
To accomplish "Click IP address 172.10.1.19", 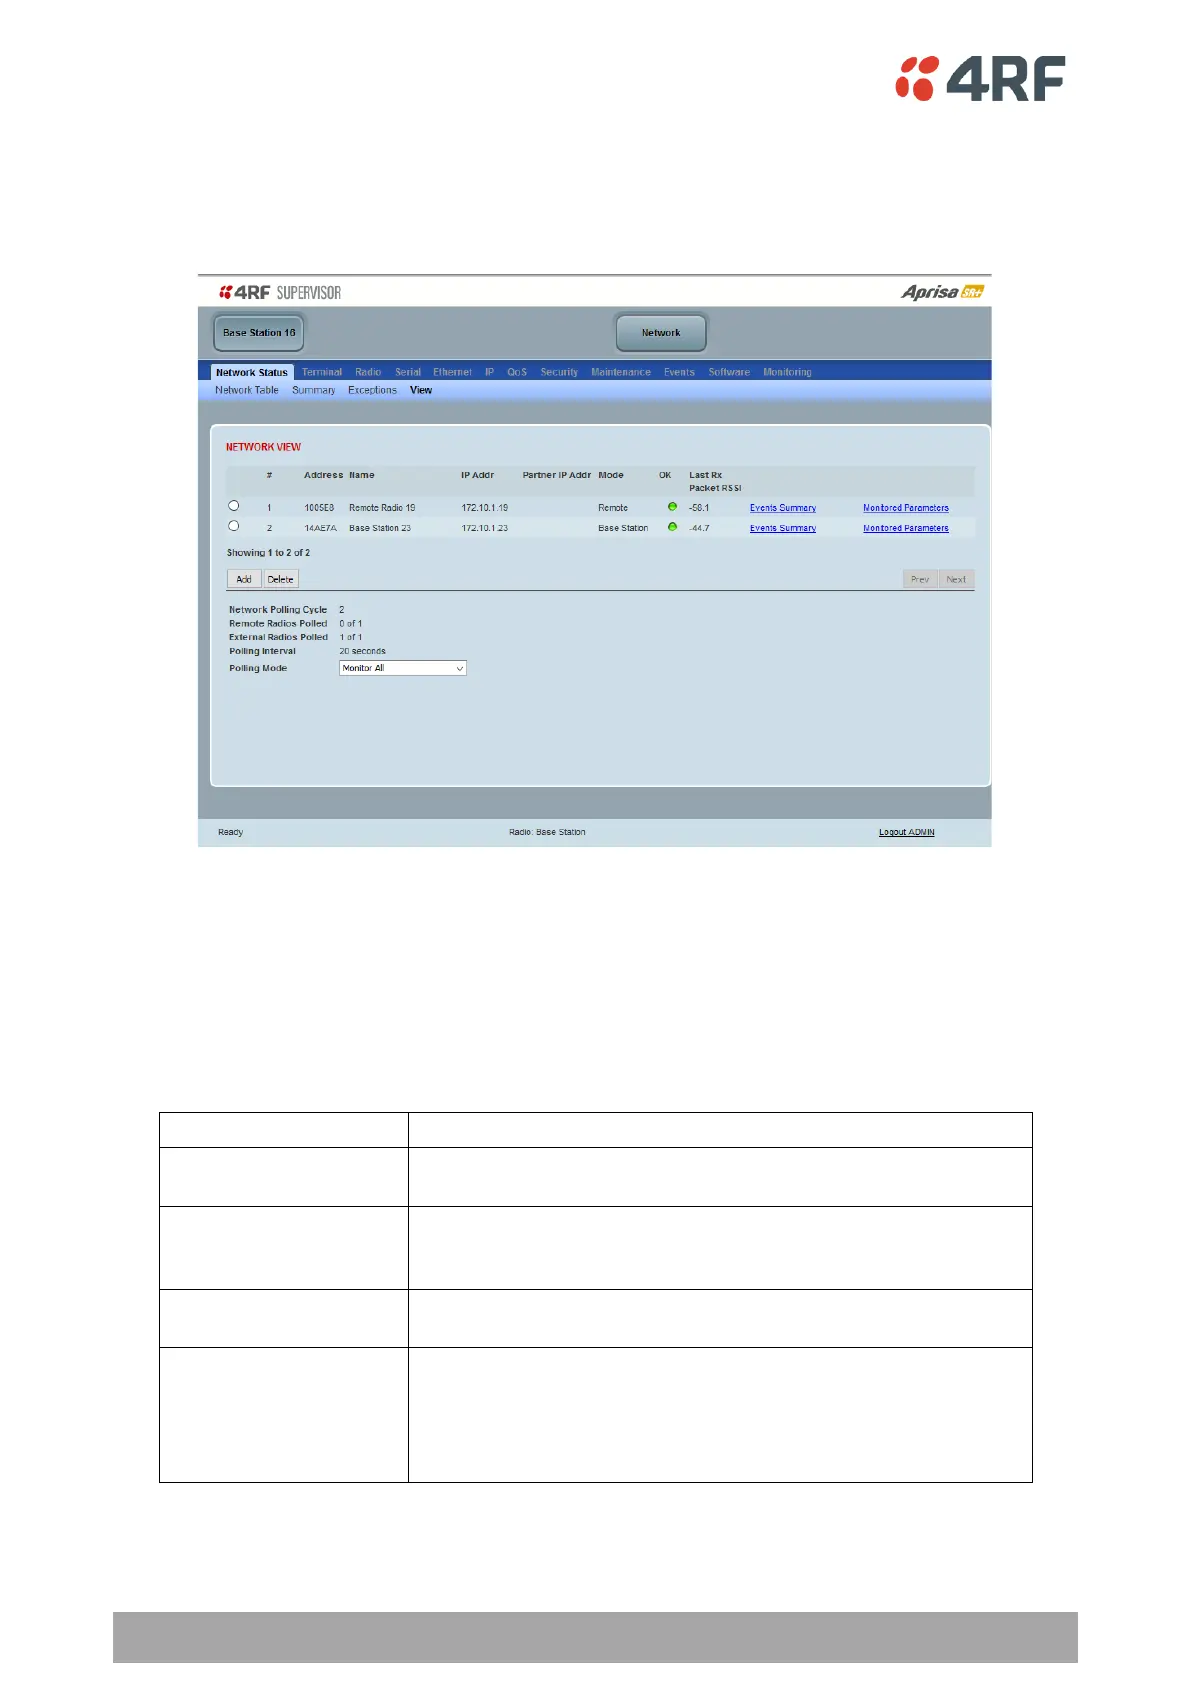I will click(x=485, y=508).
